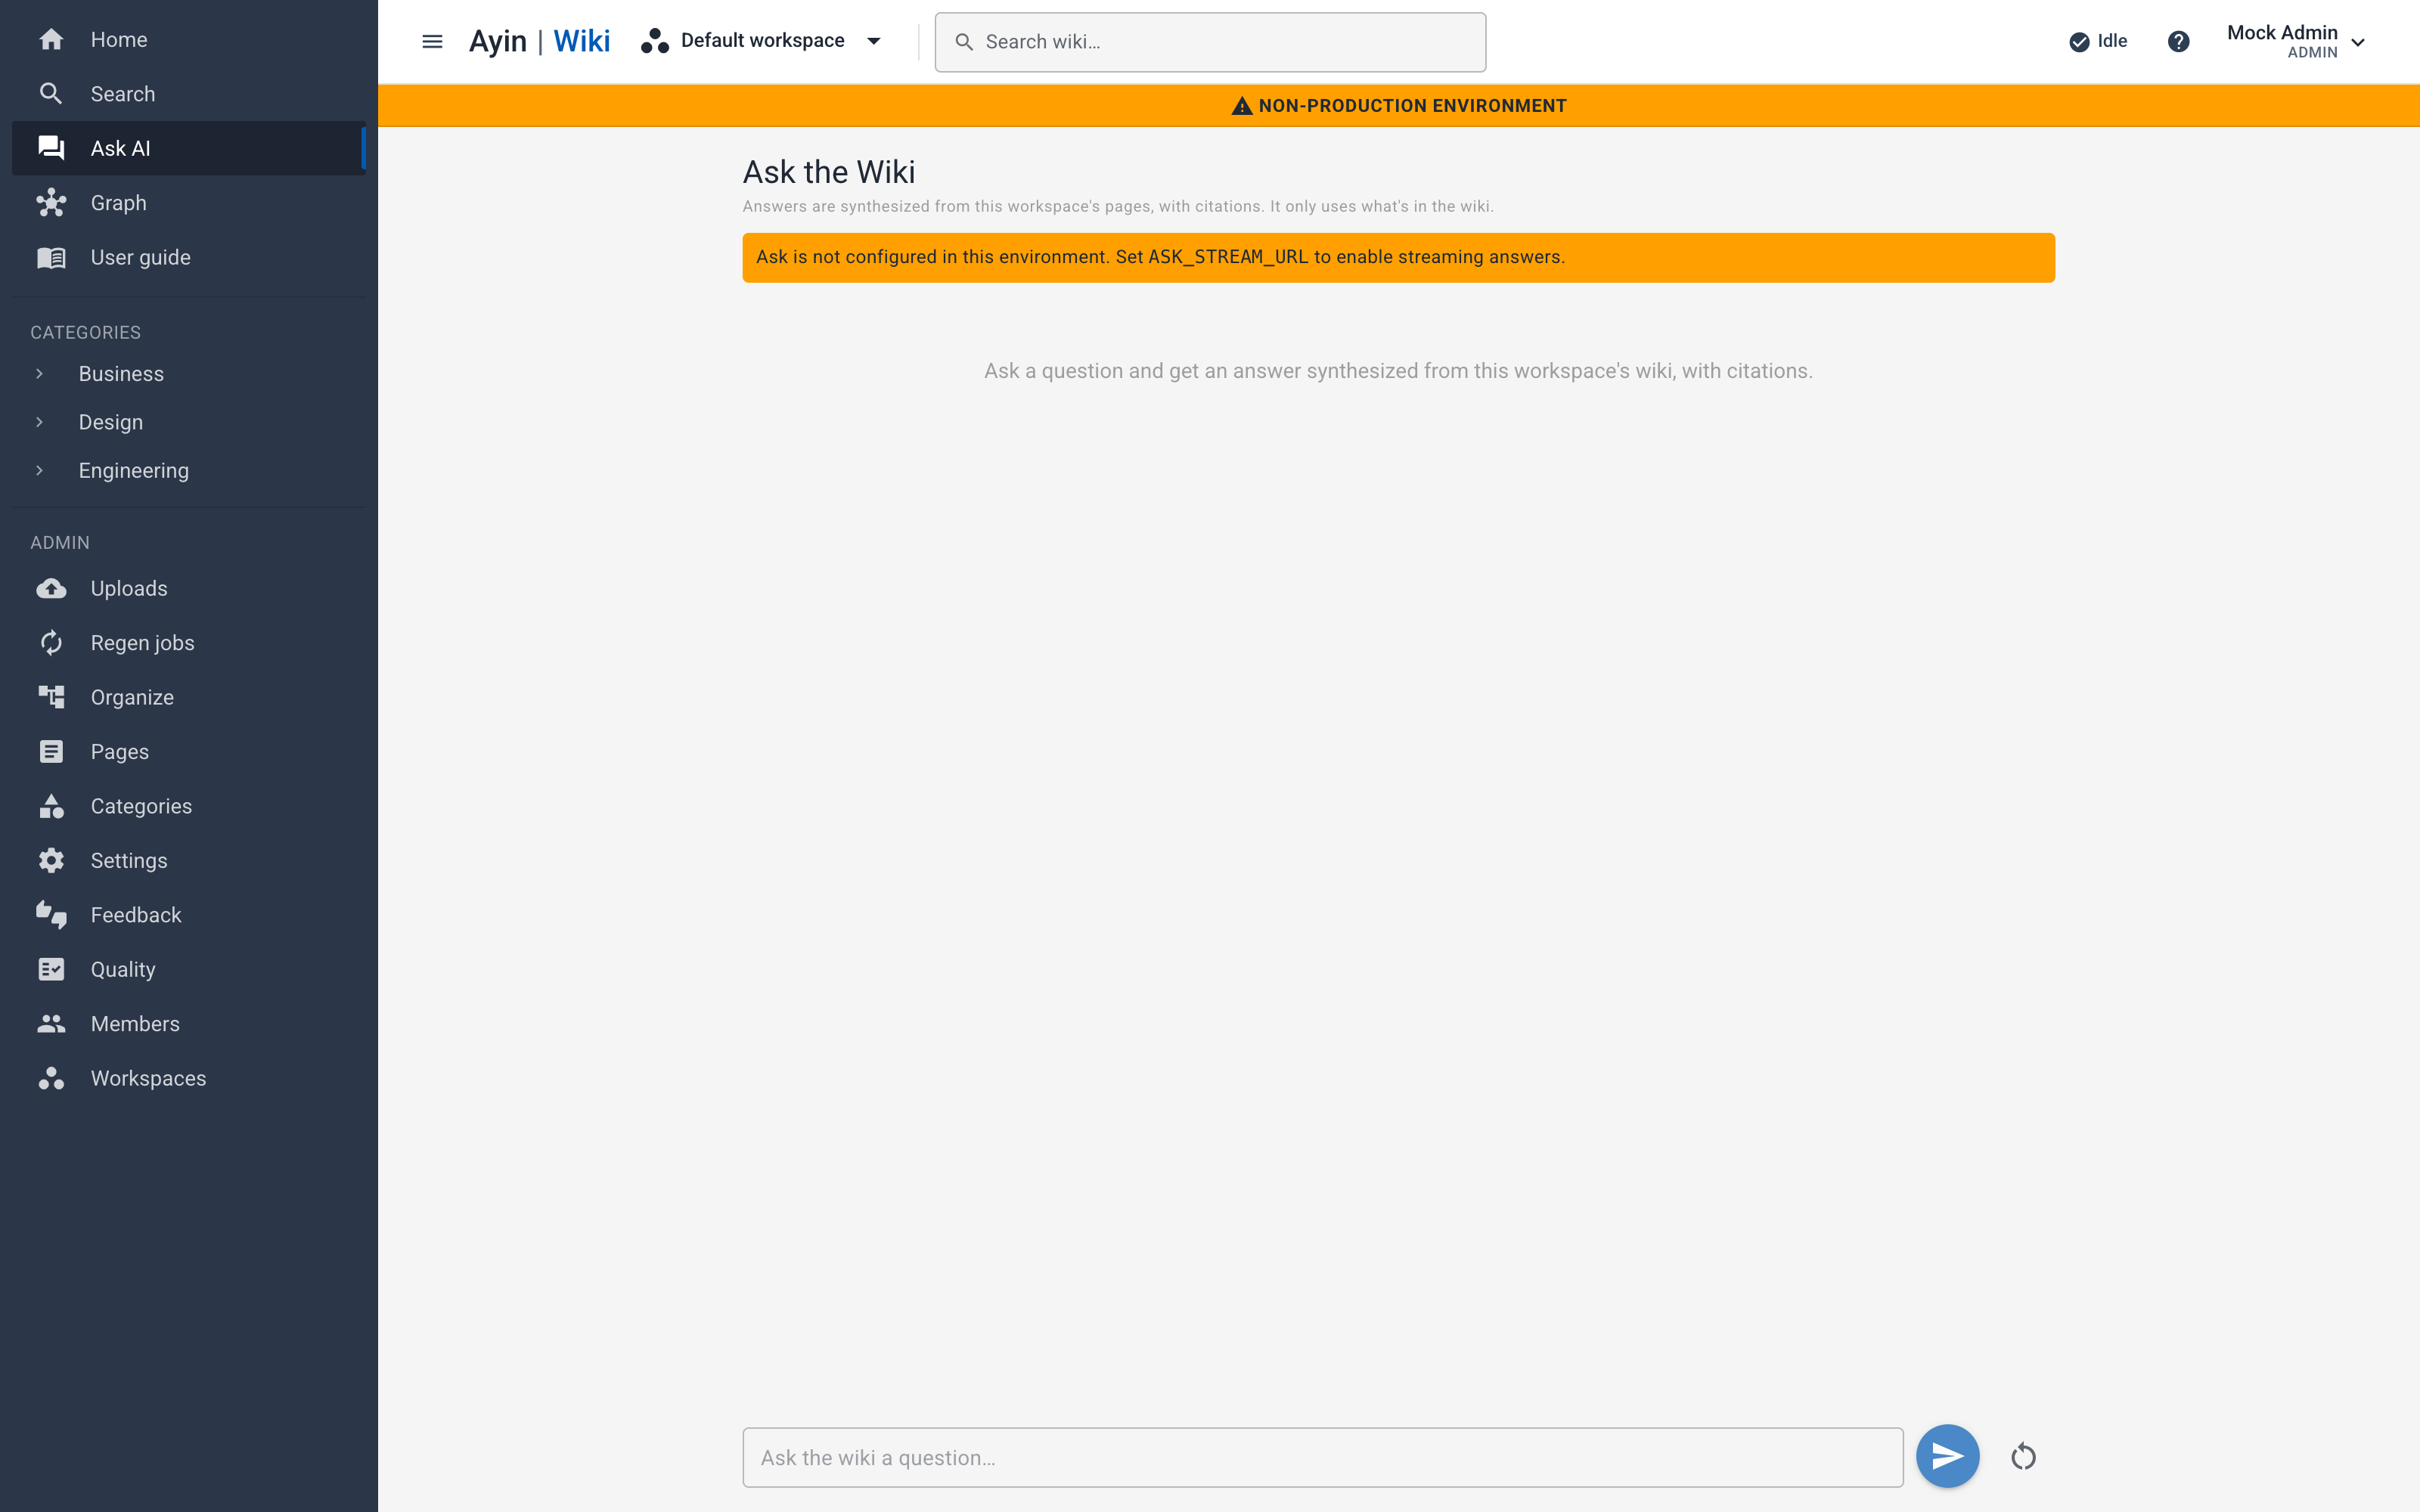The height and width of the screenshot is (1512, 2420).
Task: Reset conversation with circular arrow icon
Action: pyautogui.click(x=2023, y=1457)
